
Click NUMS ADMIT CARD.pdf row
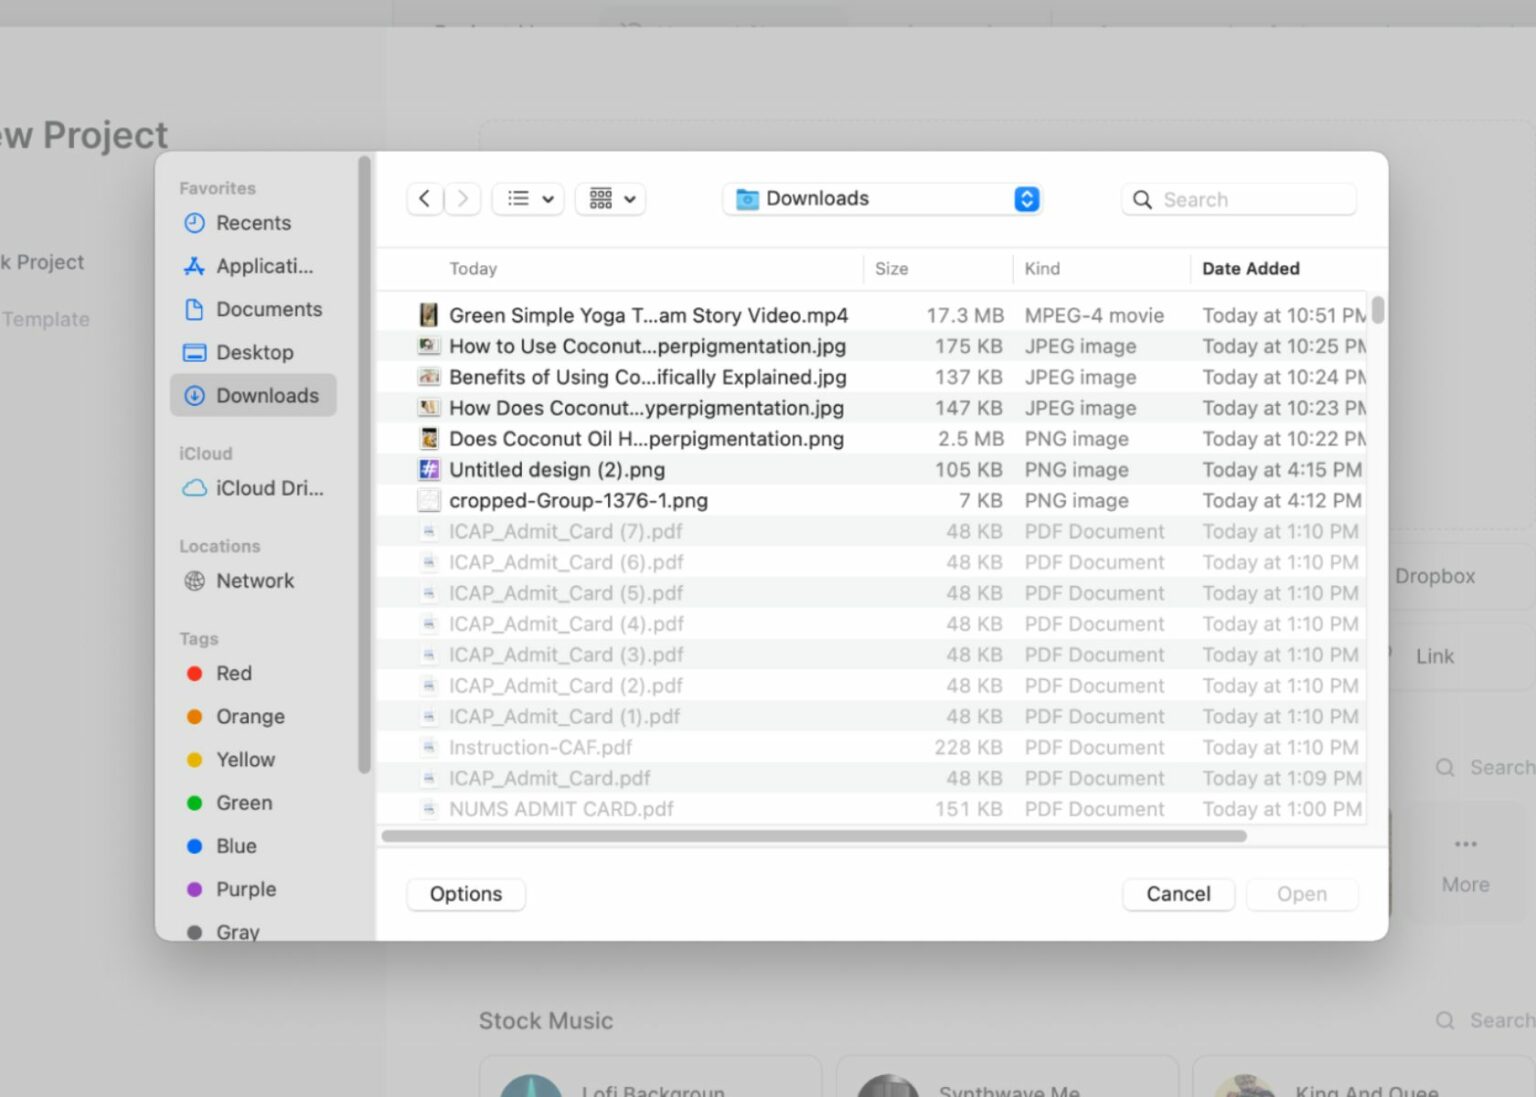coord(872,809)
